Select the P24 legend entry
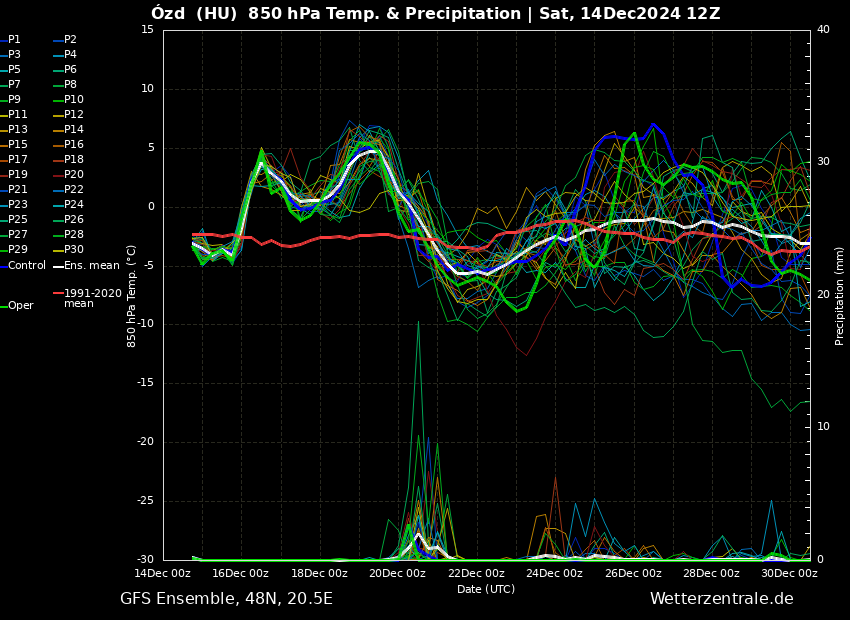This screenshot has height=620, width=850. (x=73, y=205)
